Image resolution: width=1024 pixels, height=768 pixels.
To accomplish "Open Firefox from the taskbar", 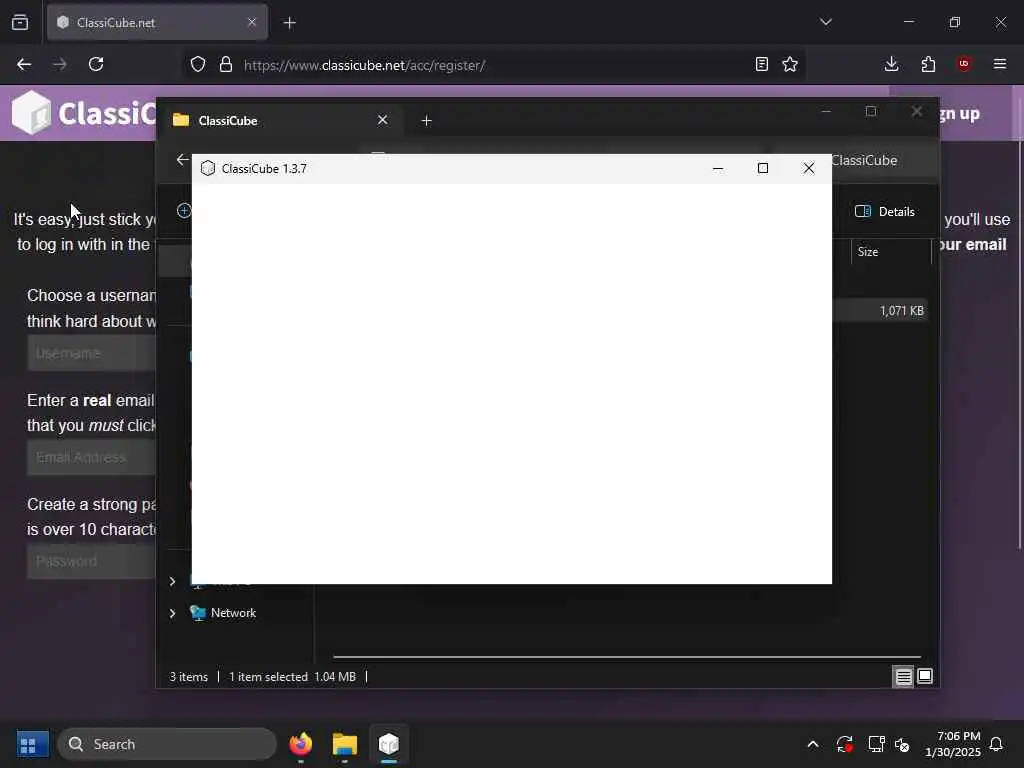I will coord(300,744).
